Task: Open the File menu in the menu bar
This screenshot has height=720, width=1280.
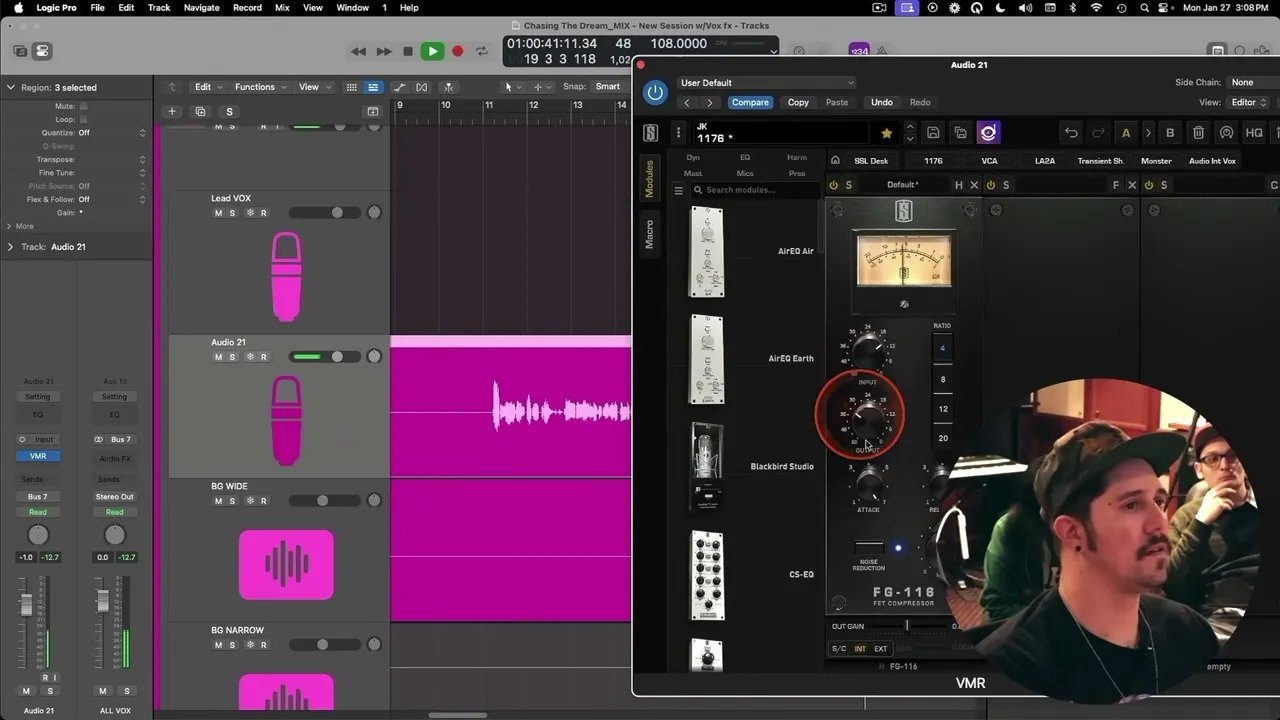Action: (97, 8)
